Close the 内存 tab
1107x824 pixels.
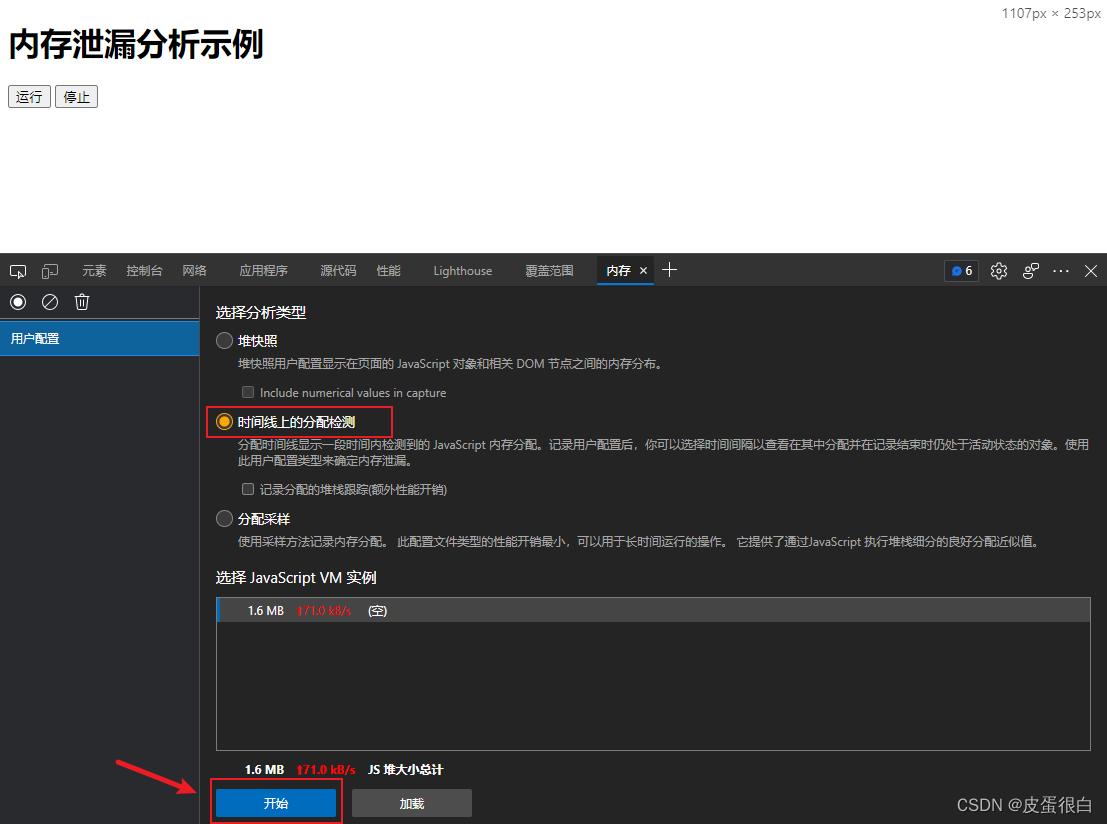(643, 270)
